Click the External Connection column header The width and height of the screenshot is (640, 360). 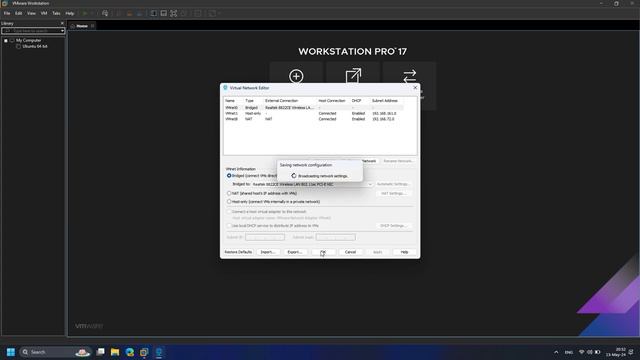click(282, 100)
